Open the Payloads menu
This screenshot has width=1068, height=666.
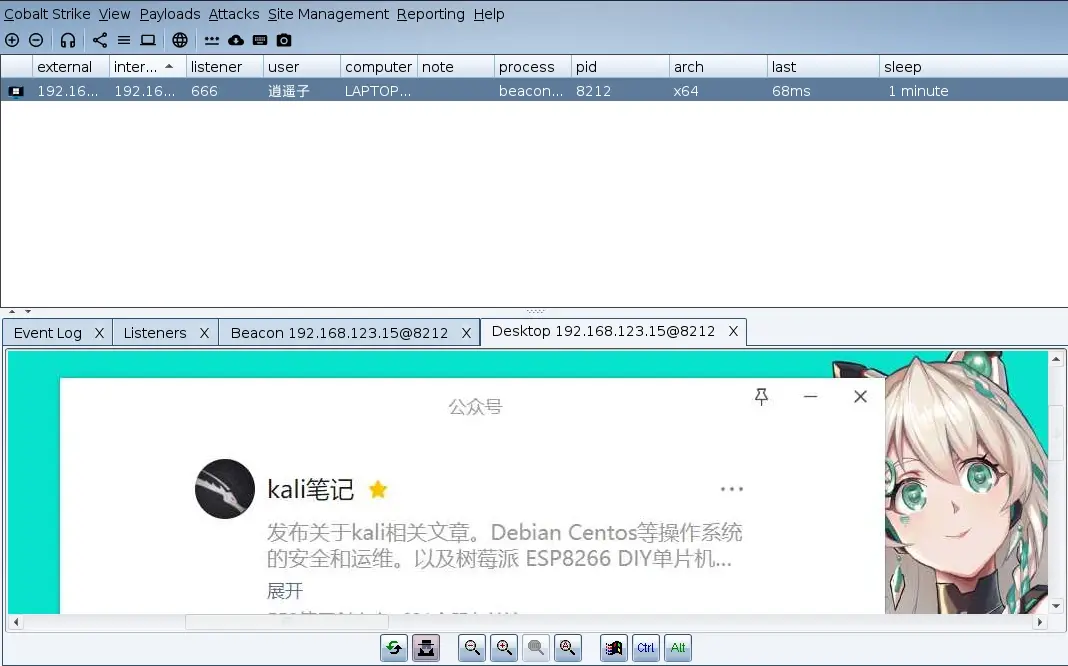coord(170,14)
